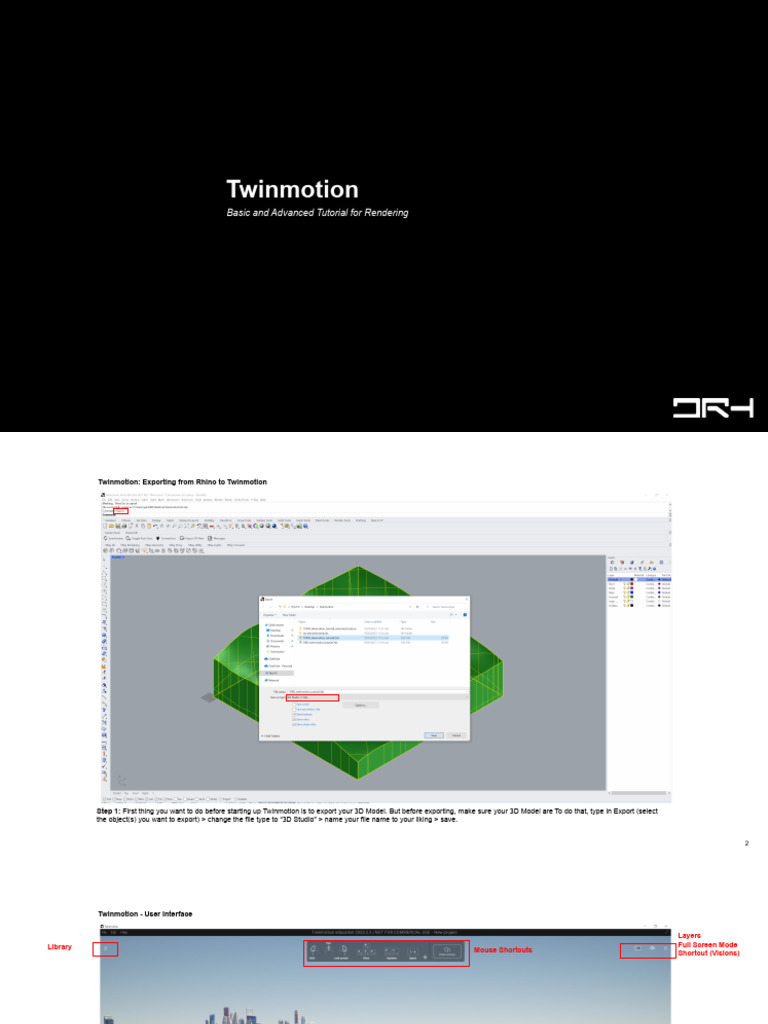Open Connections in Rhino Datasmith toolbar
The image size is (768, 1024).
point(166,538)
